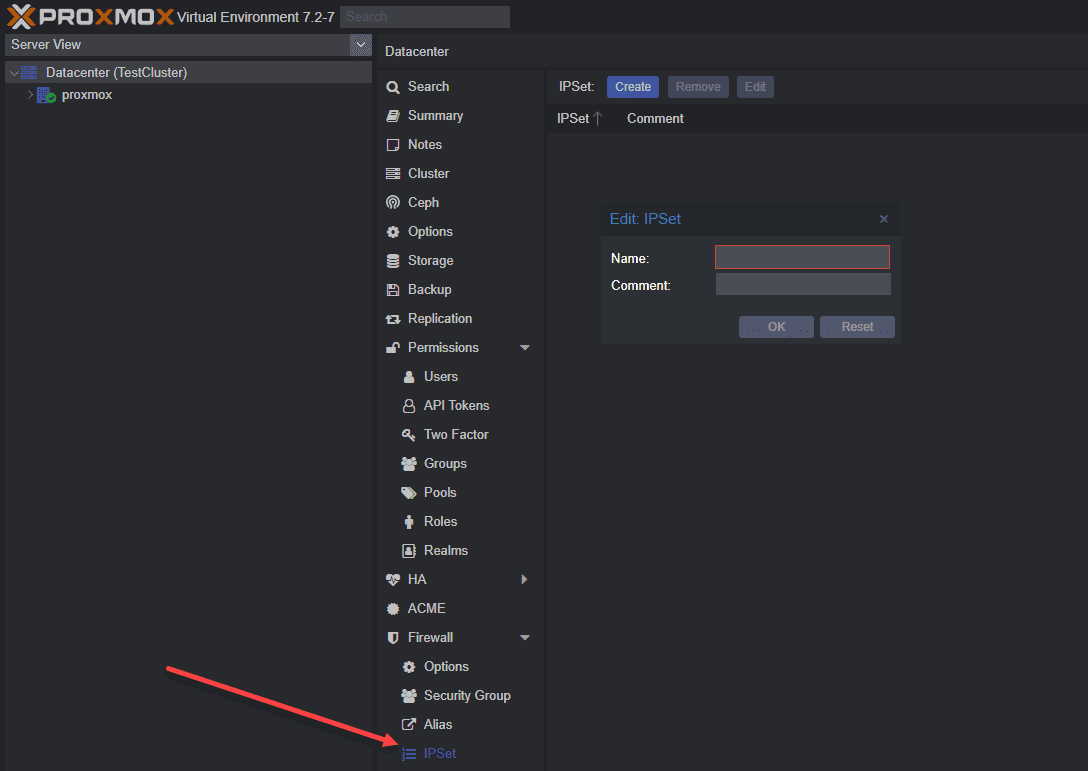Image resolution: width=1088 pixels, height=771 pixels.
Task: Collapse the Firewall submenu arrow
Action: 525,638
